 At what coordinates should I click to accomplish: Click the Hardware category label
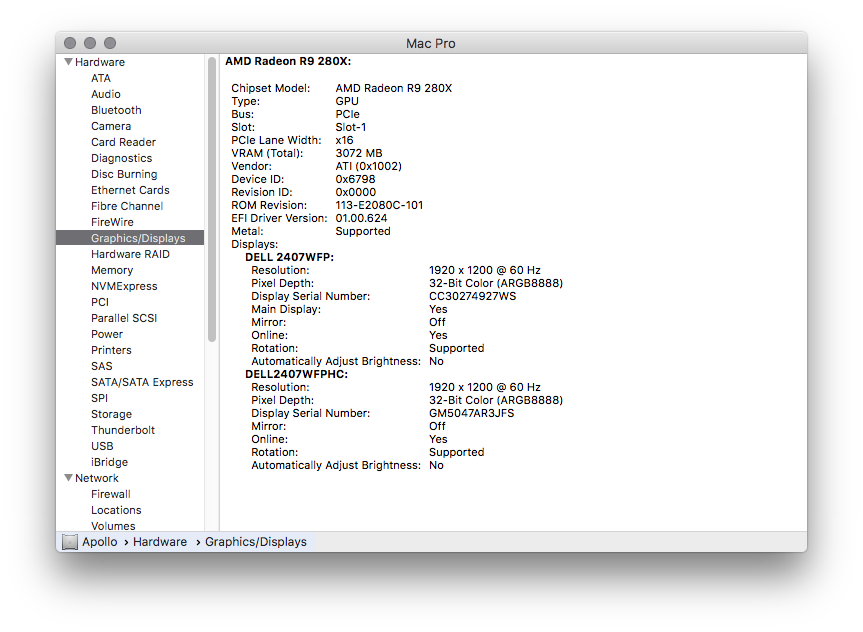coord(100,62)
